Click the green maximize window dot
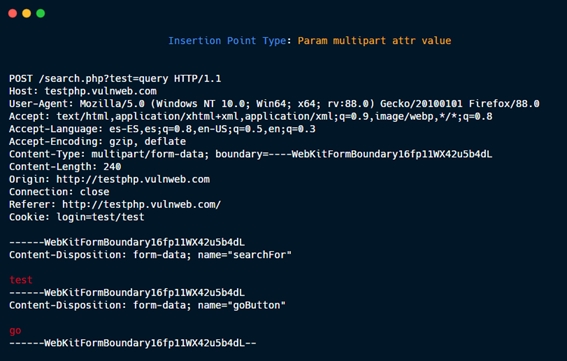This screenshot has width=567, height=361. pyautogui.click(x=41, y=14)
